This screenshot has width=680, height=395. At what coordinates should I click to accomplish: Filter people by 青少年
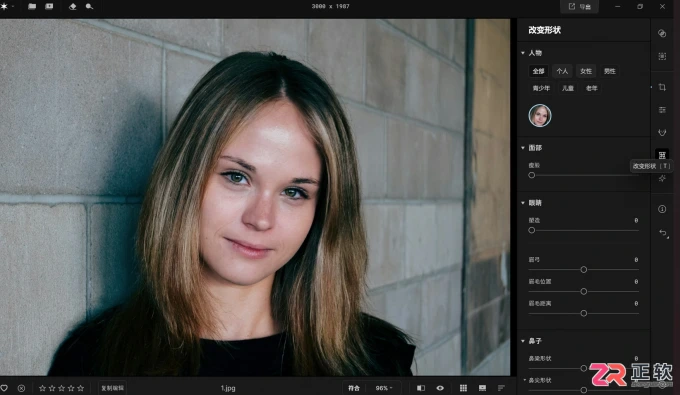coord(541,88)
